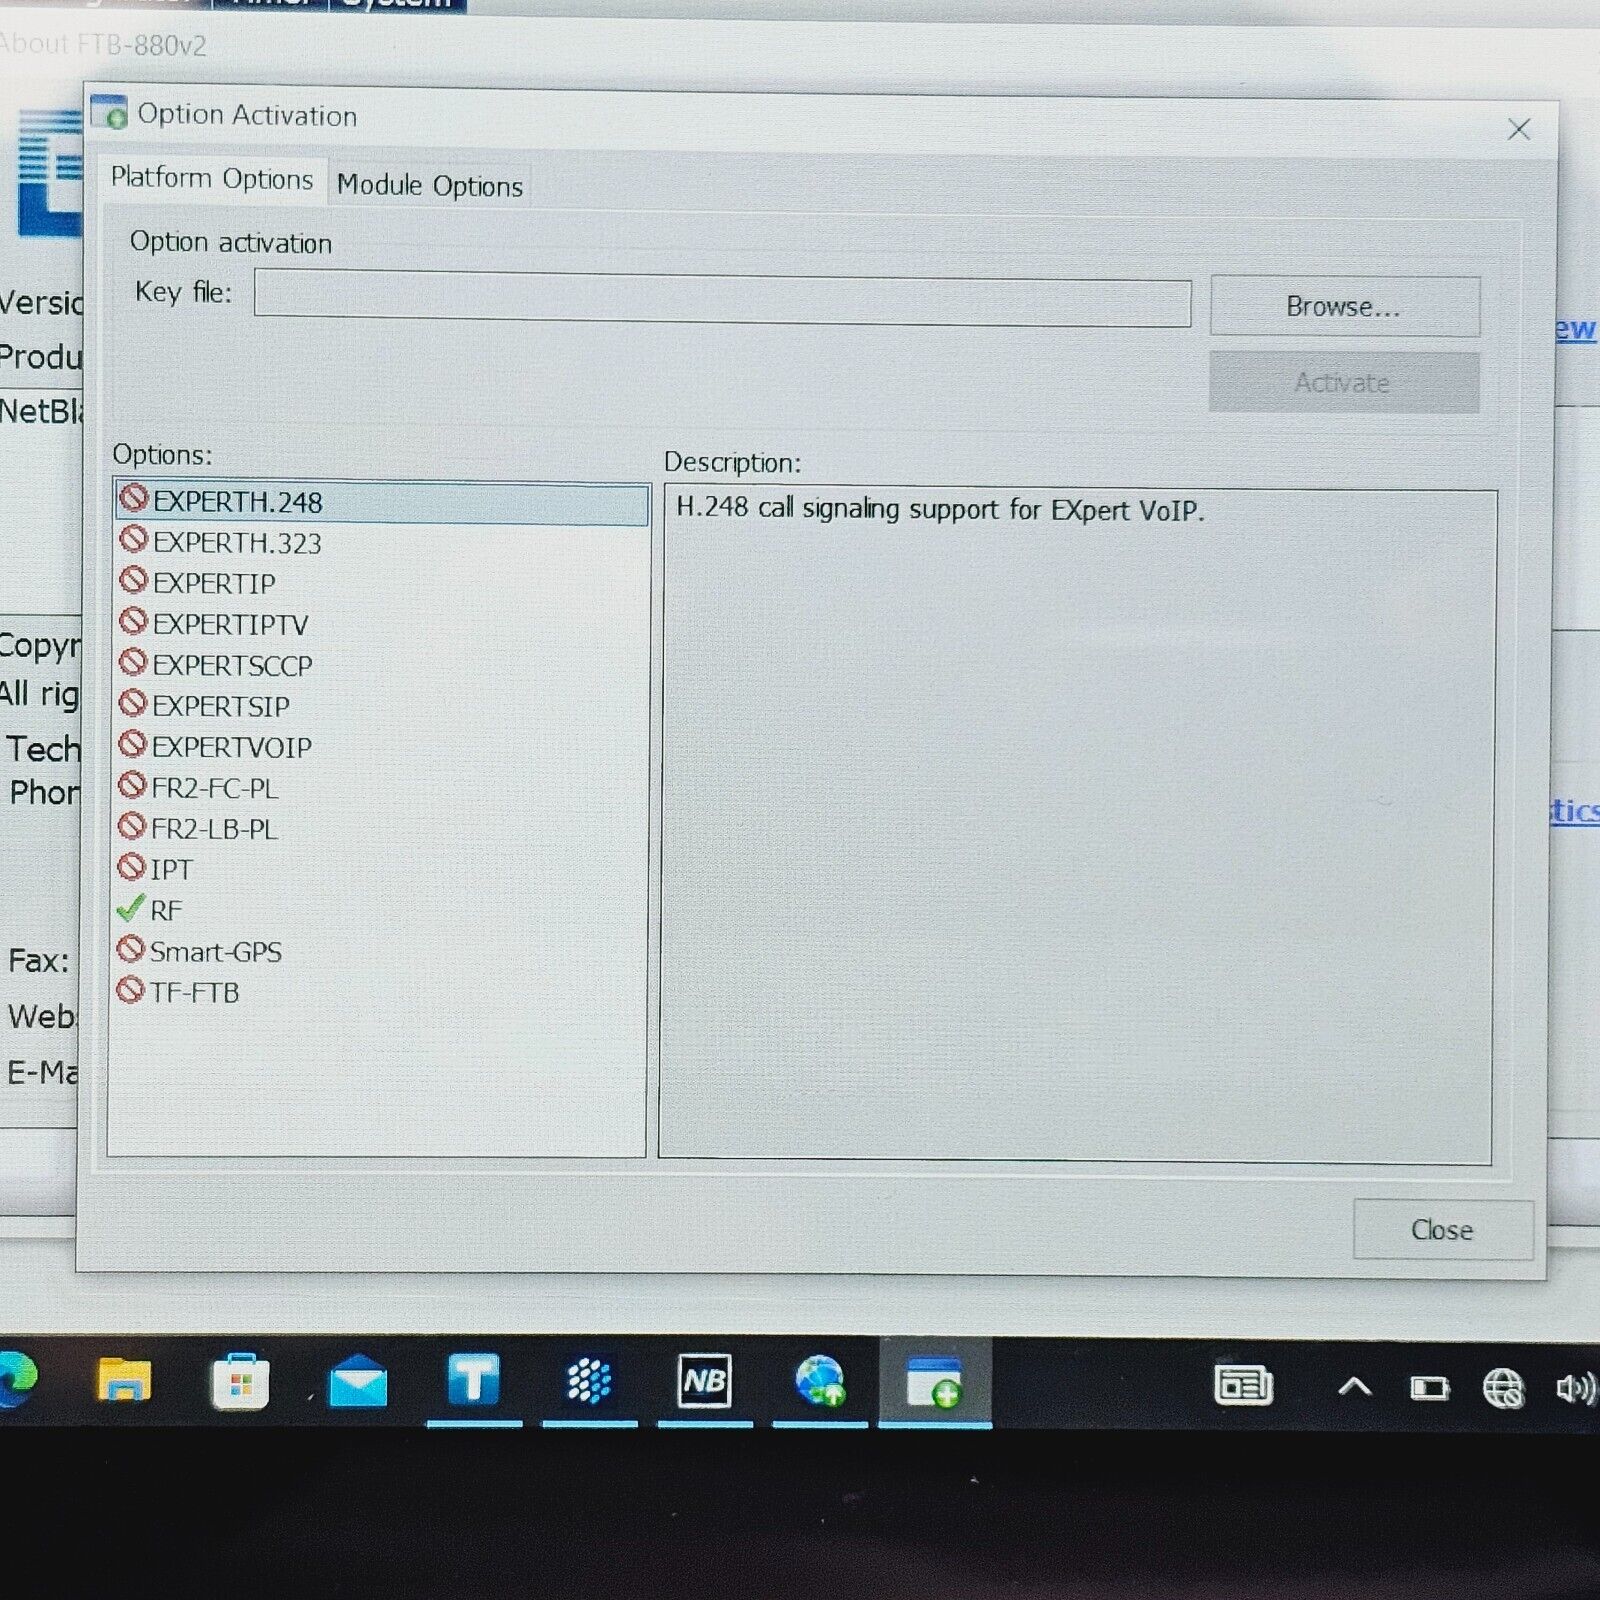Screen dimensions: 1600x1600
Task: Open the network globe tray icon
Action: point(1502,1388)
